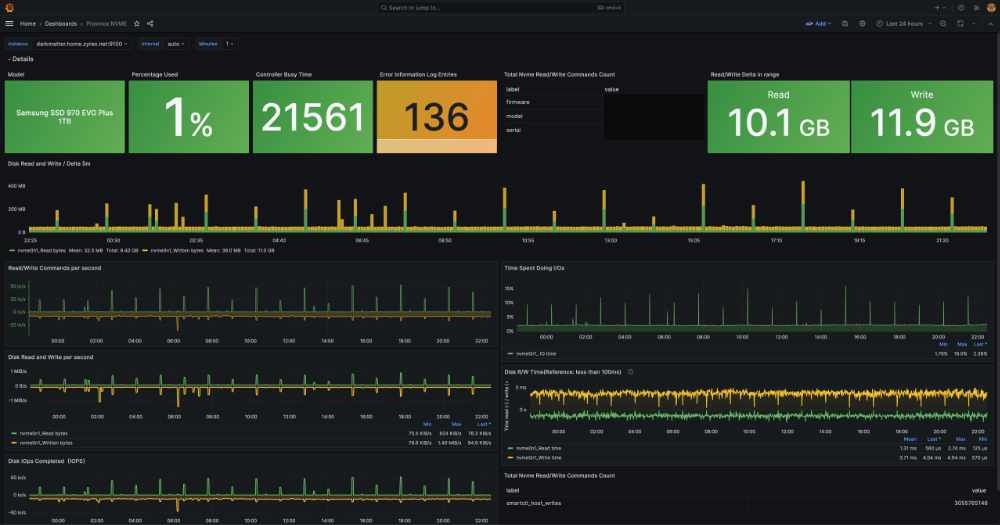Refresh the dashboard
Screen dimensions: 1000x525
click(x=960, y=24)
